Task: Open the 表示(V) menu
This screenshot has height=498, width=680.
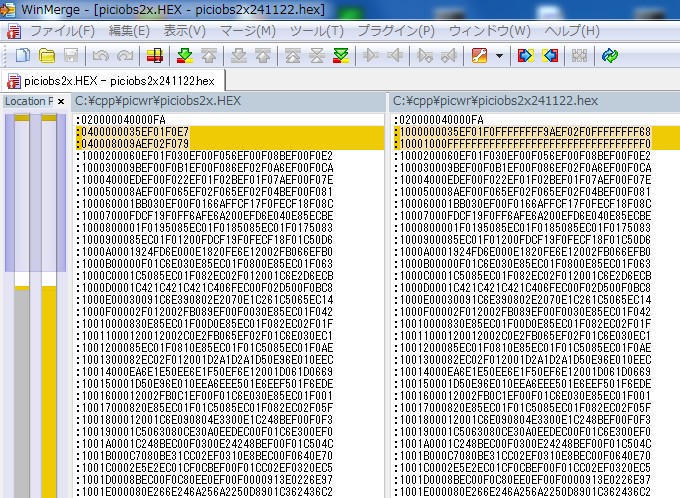Action: pos(184,31)
